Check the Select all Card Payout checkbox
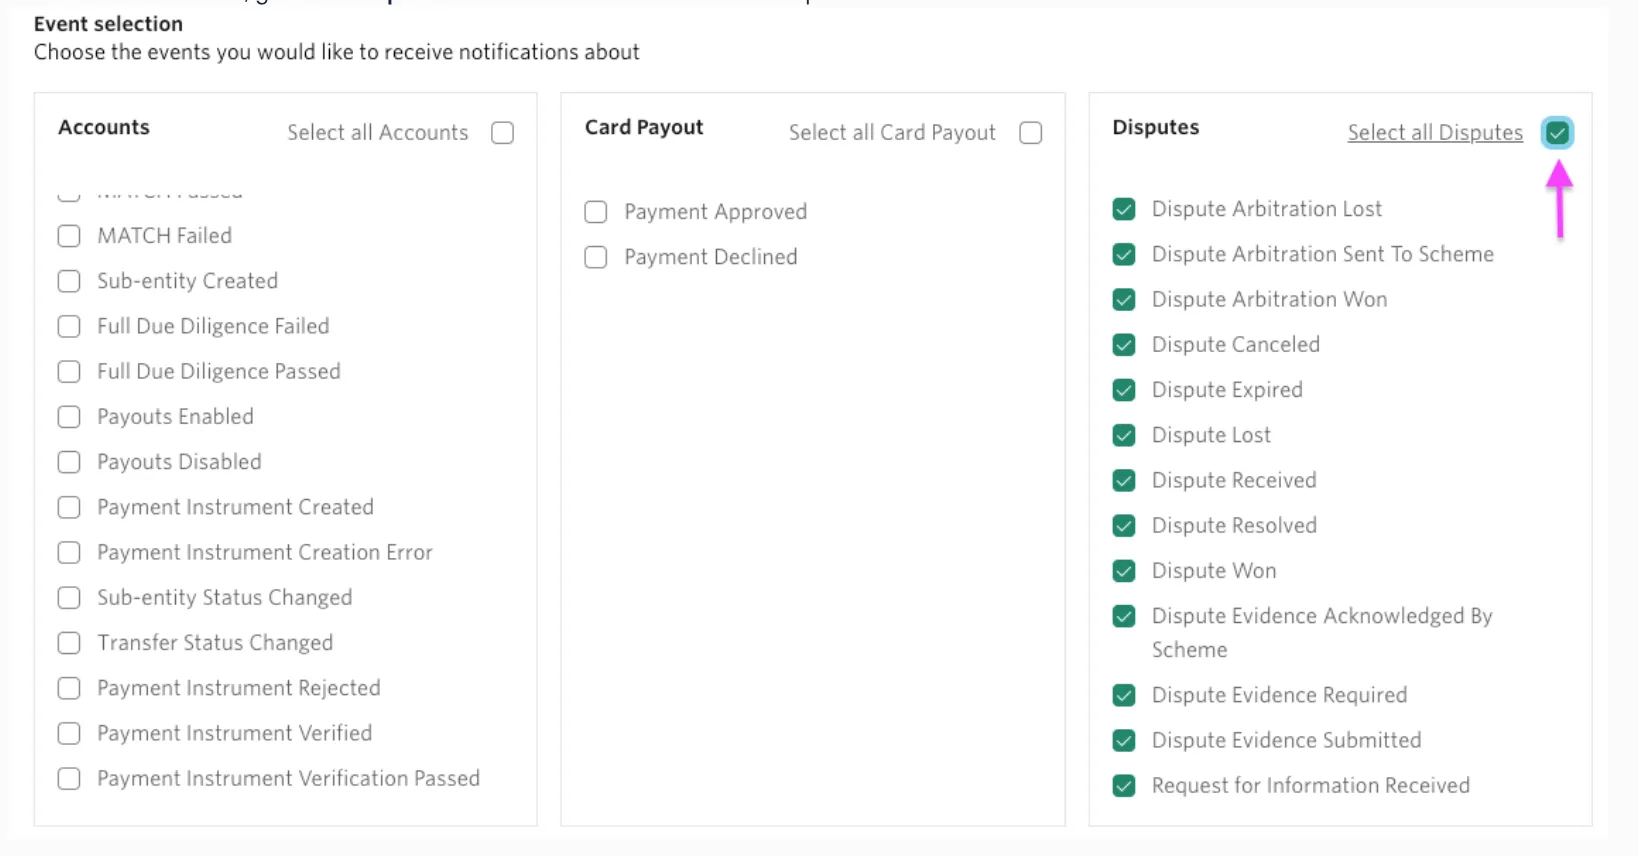 point(1031,133)
